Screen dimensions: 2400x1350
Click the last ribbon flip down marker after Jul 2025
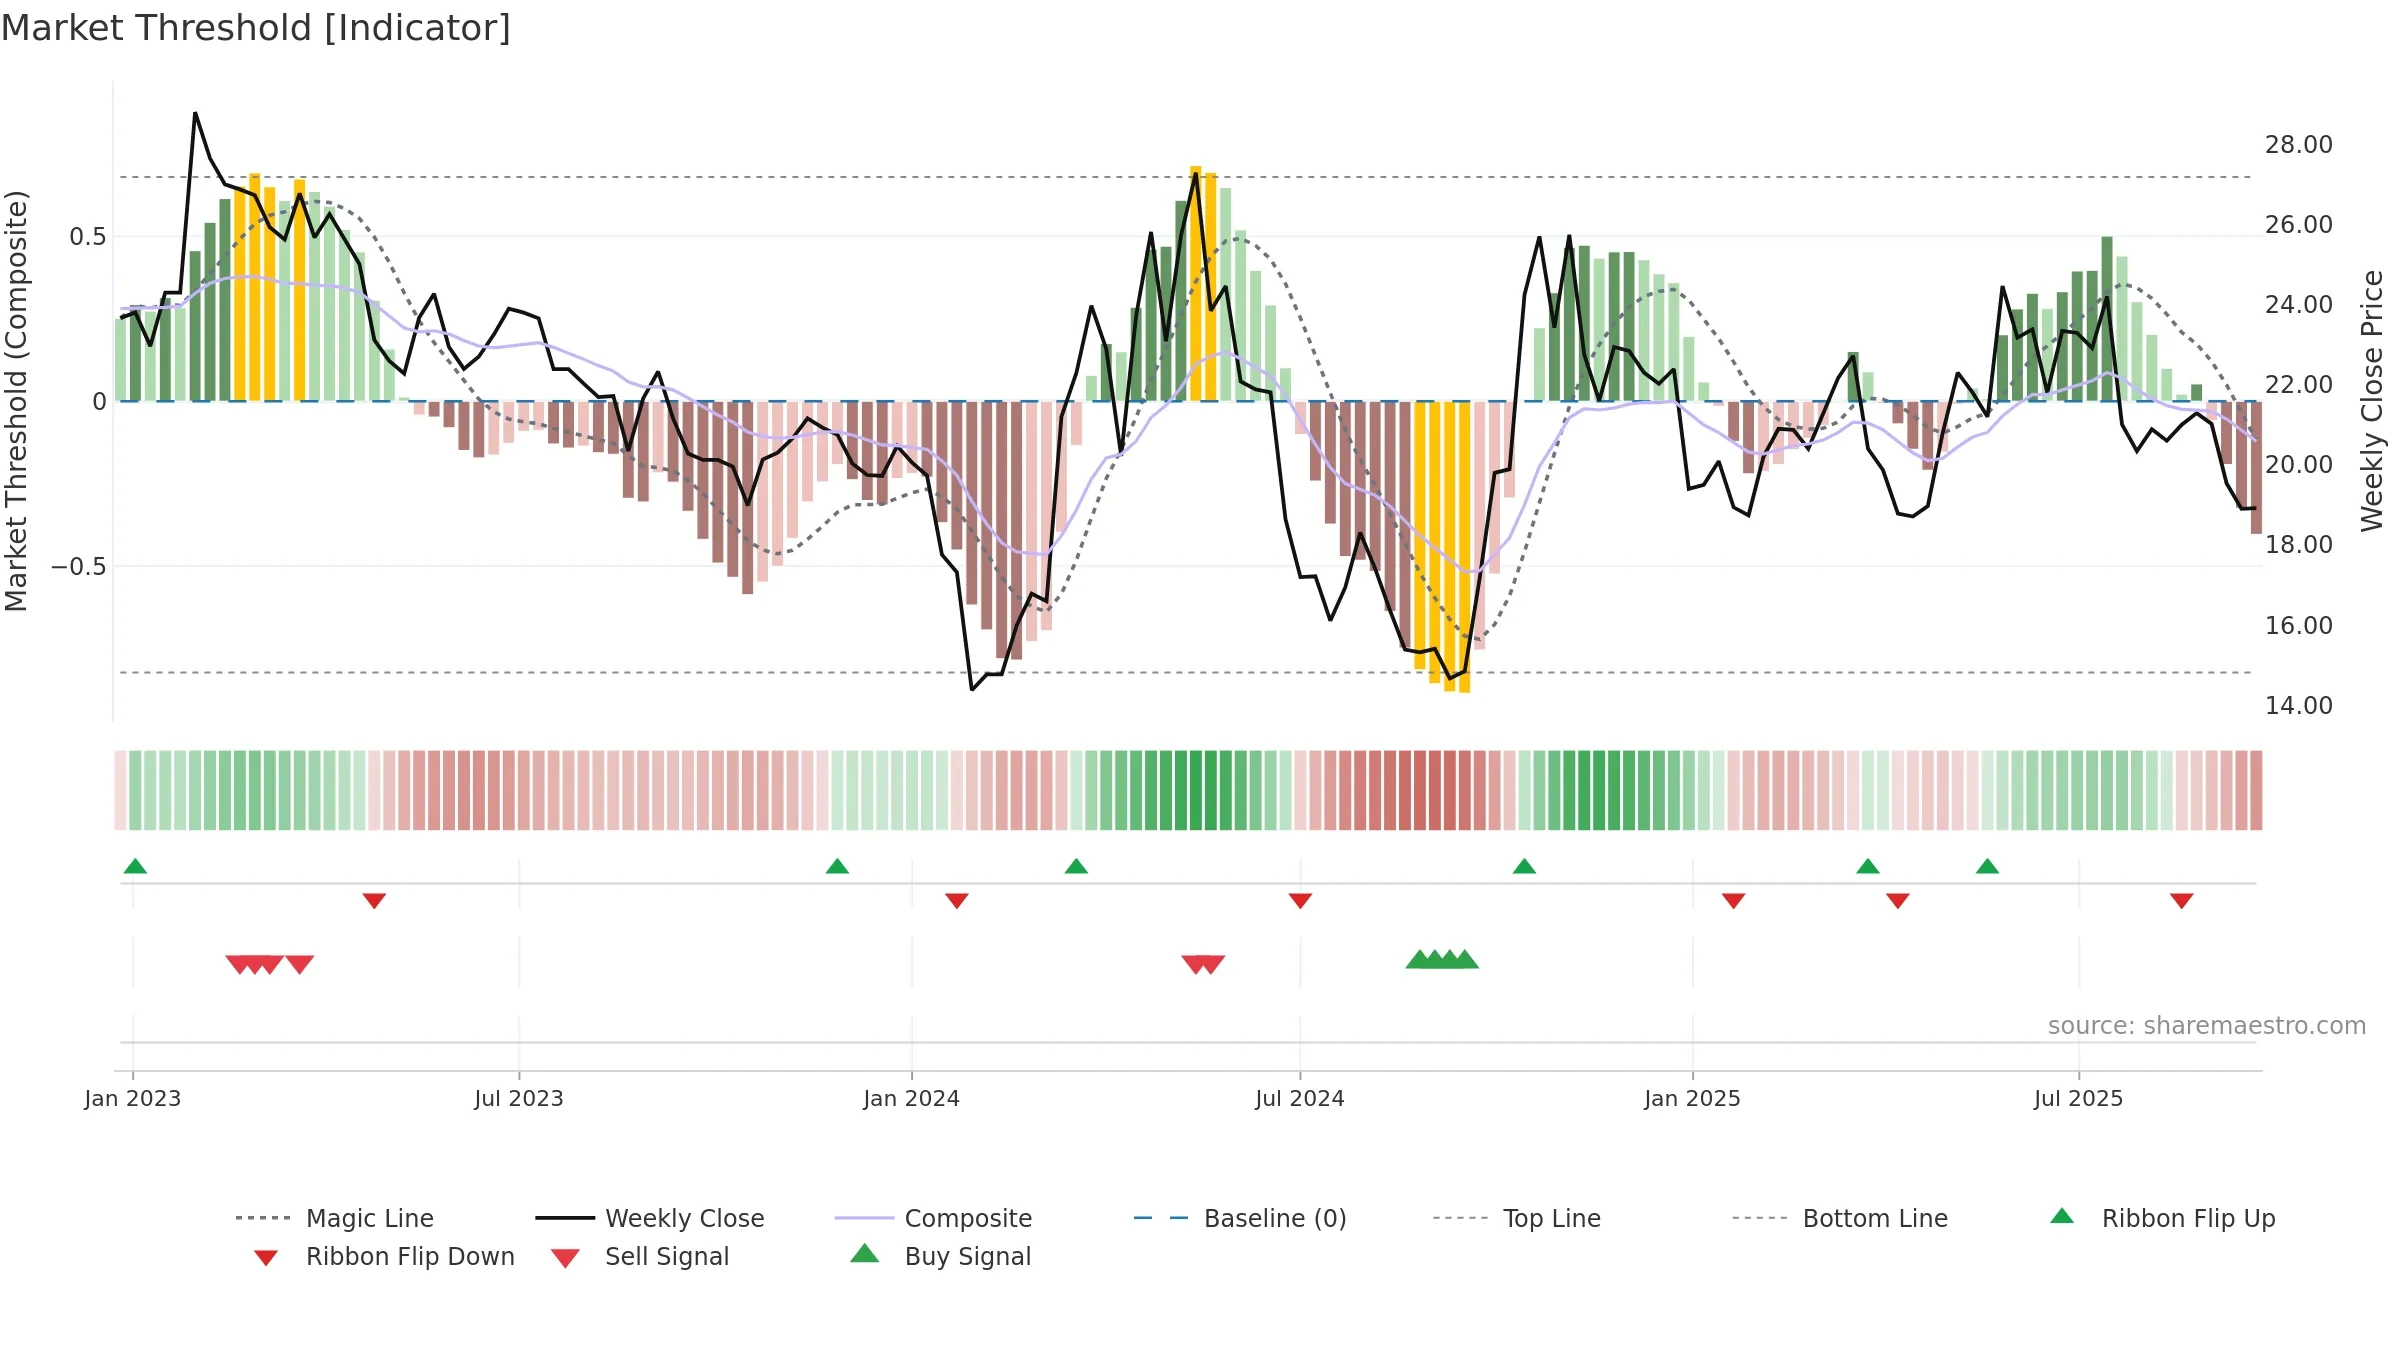tap(2182, 901)
